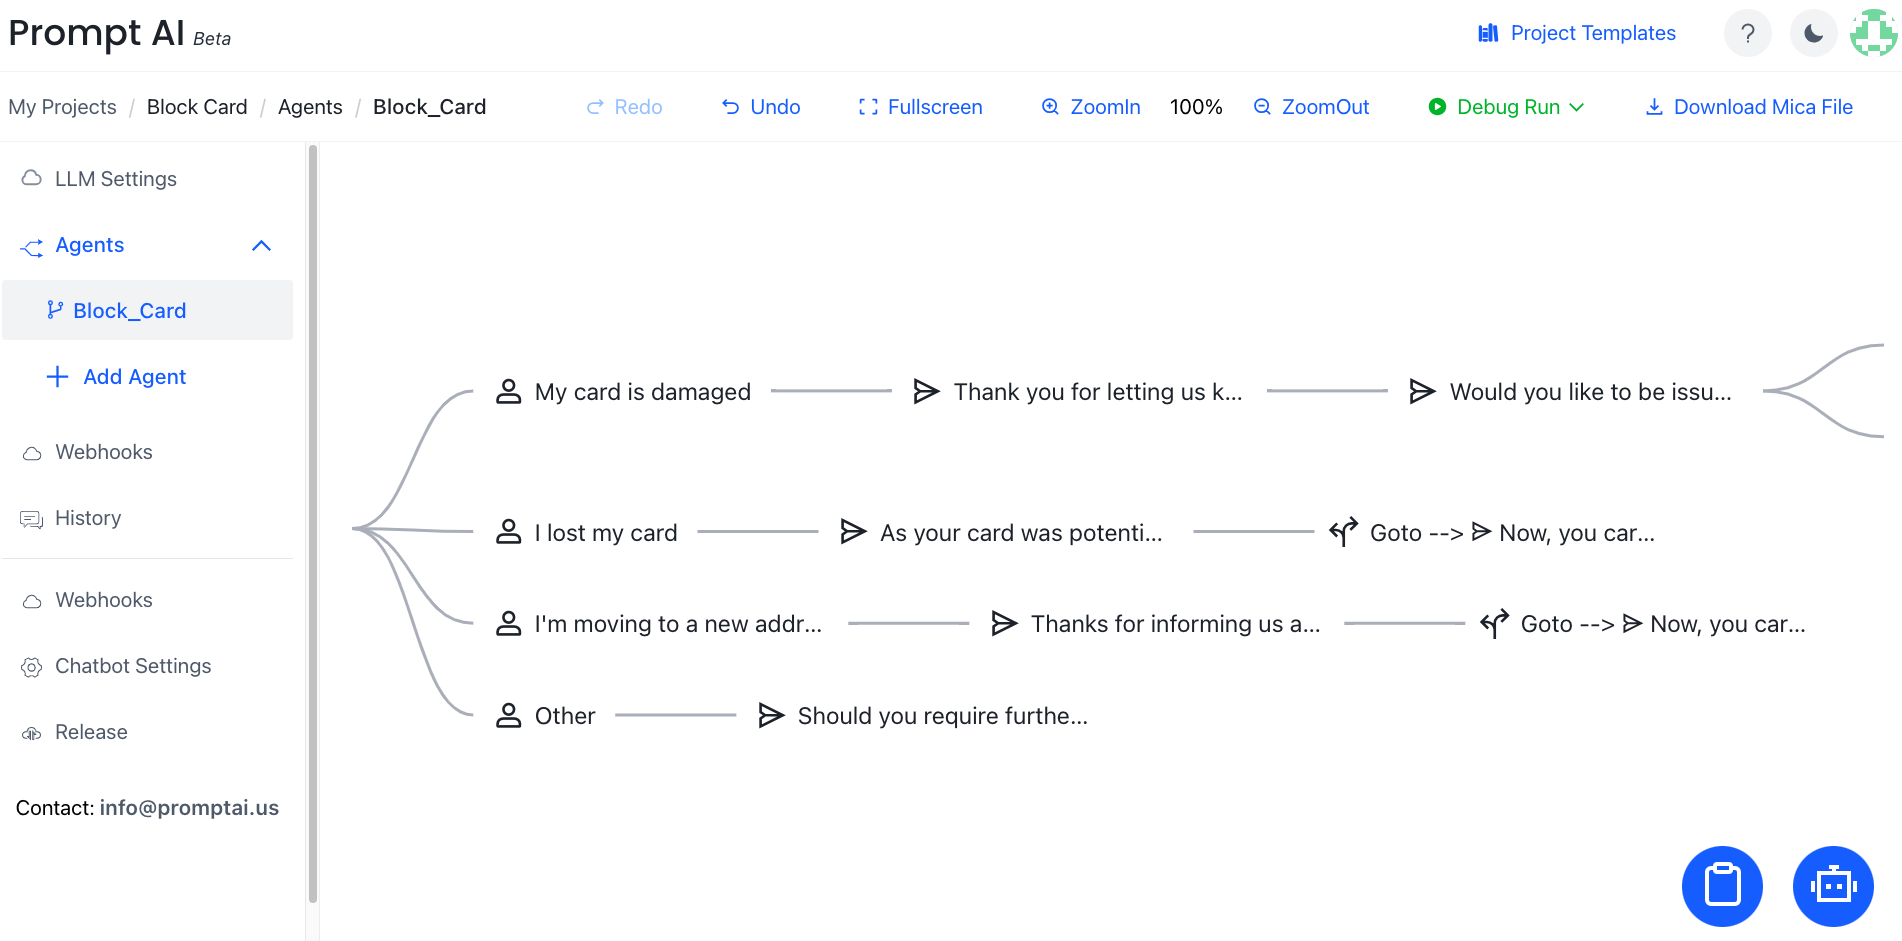Open Project Templates
The height and width of the screenshot is (941, 1902).
(1577, 34)
